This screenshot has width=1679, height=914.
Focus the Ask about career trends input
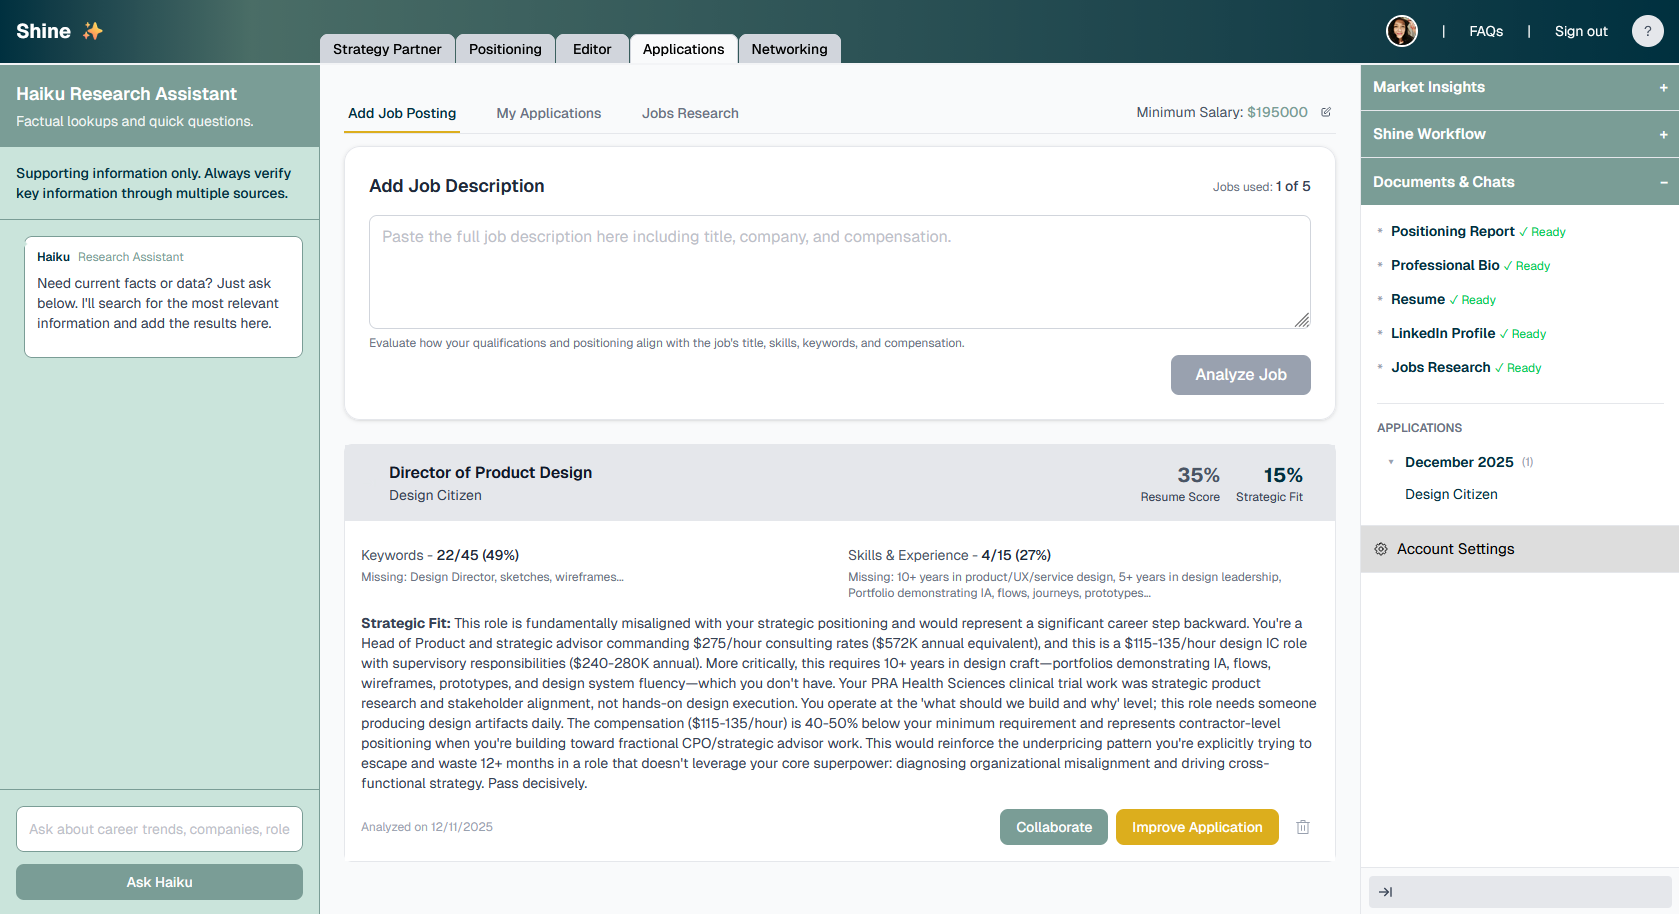point(160,829)
